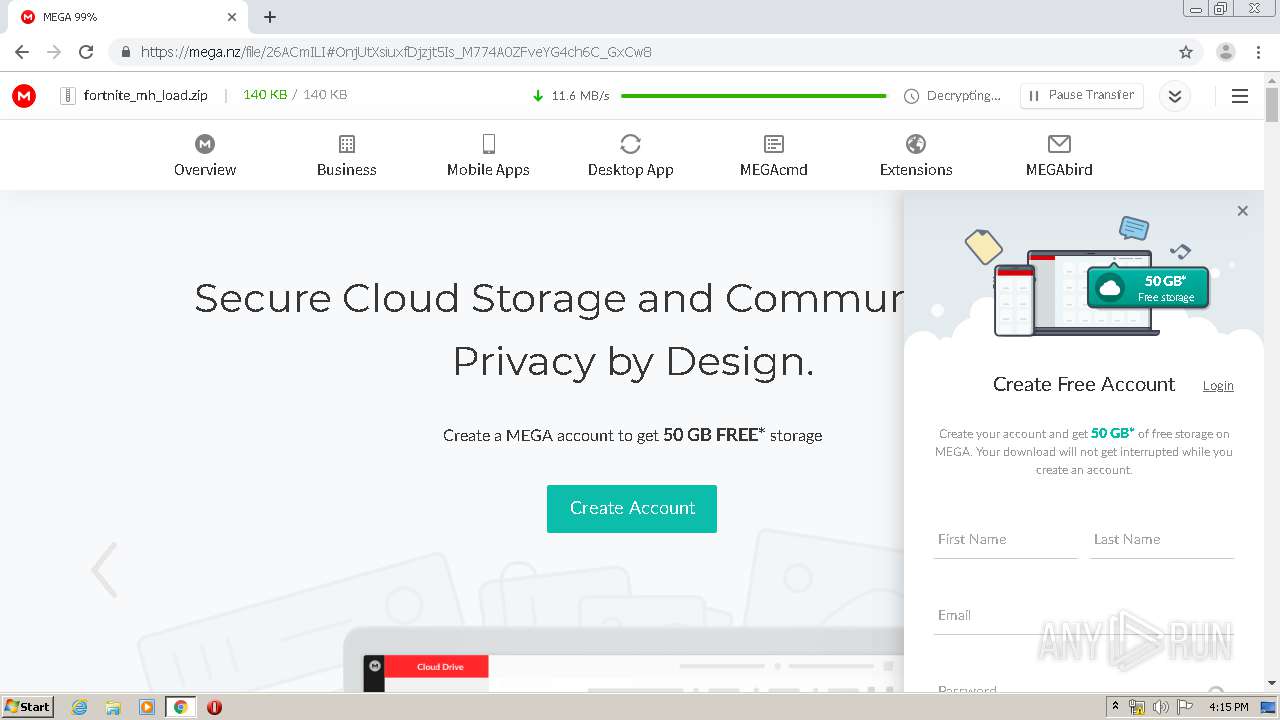Click the address bar URL

click(x=396, y=52)
